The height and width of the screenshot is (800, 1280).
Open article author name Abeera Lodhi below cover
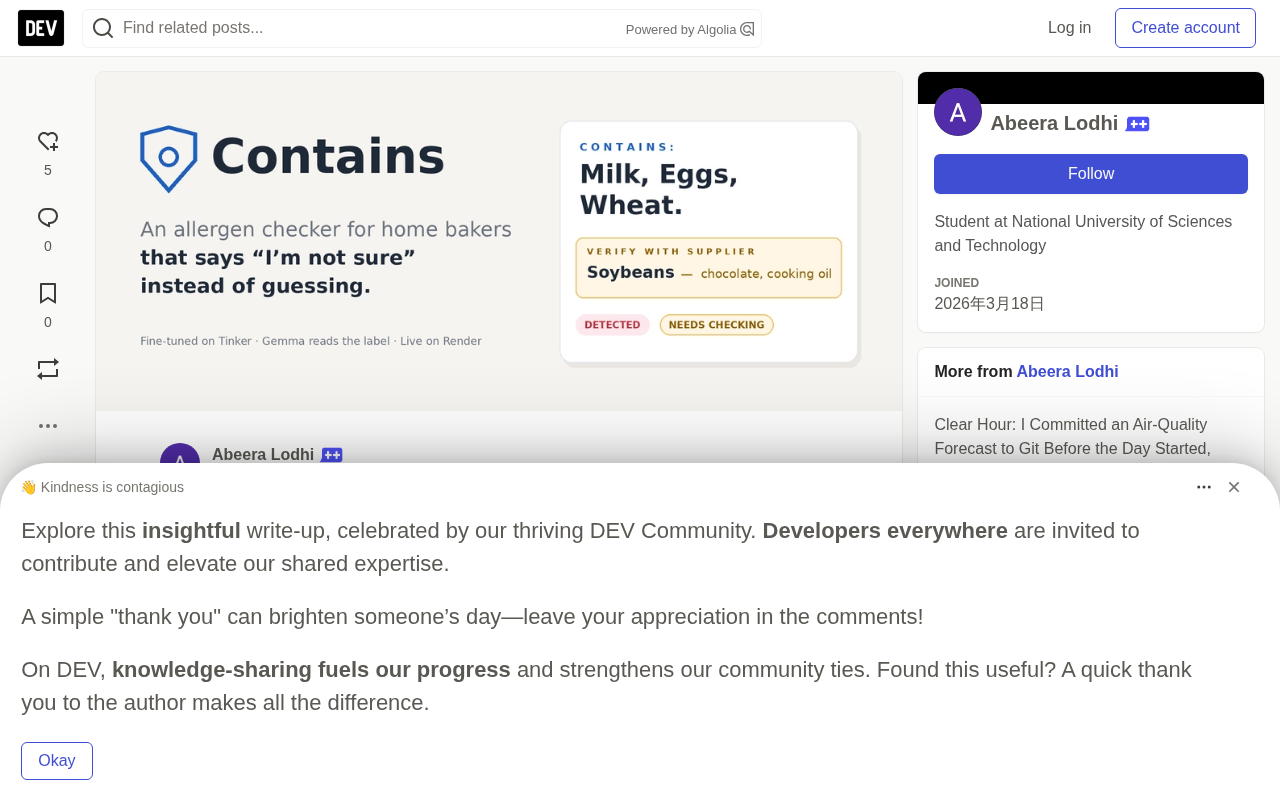(263, 454)
